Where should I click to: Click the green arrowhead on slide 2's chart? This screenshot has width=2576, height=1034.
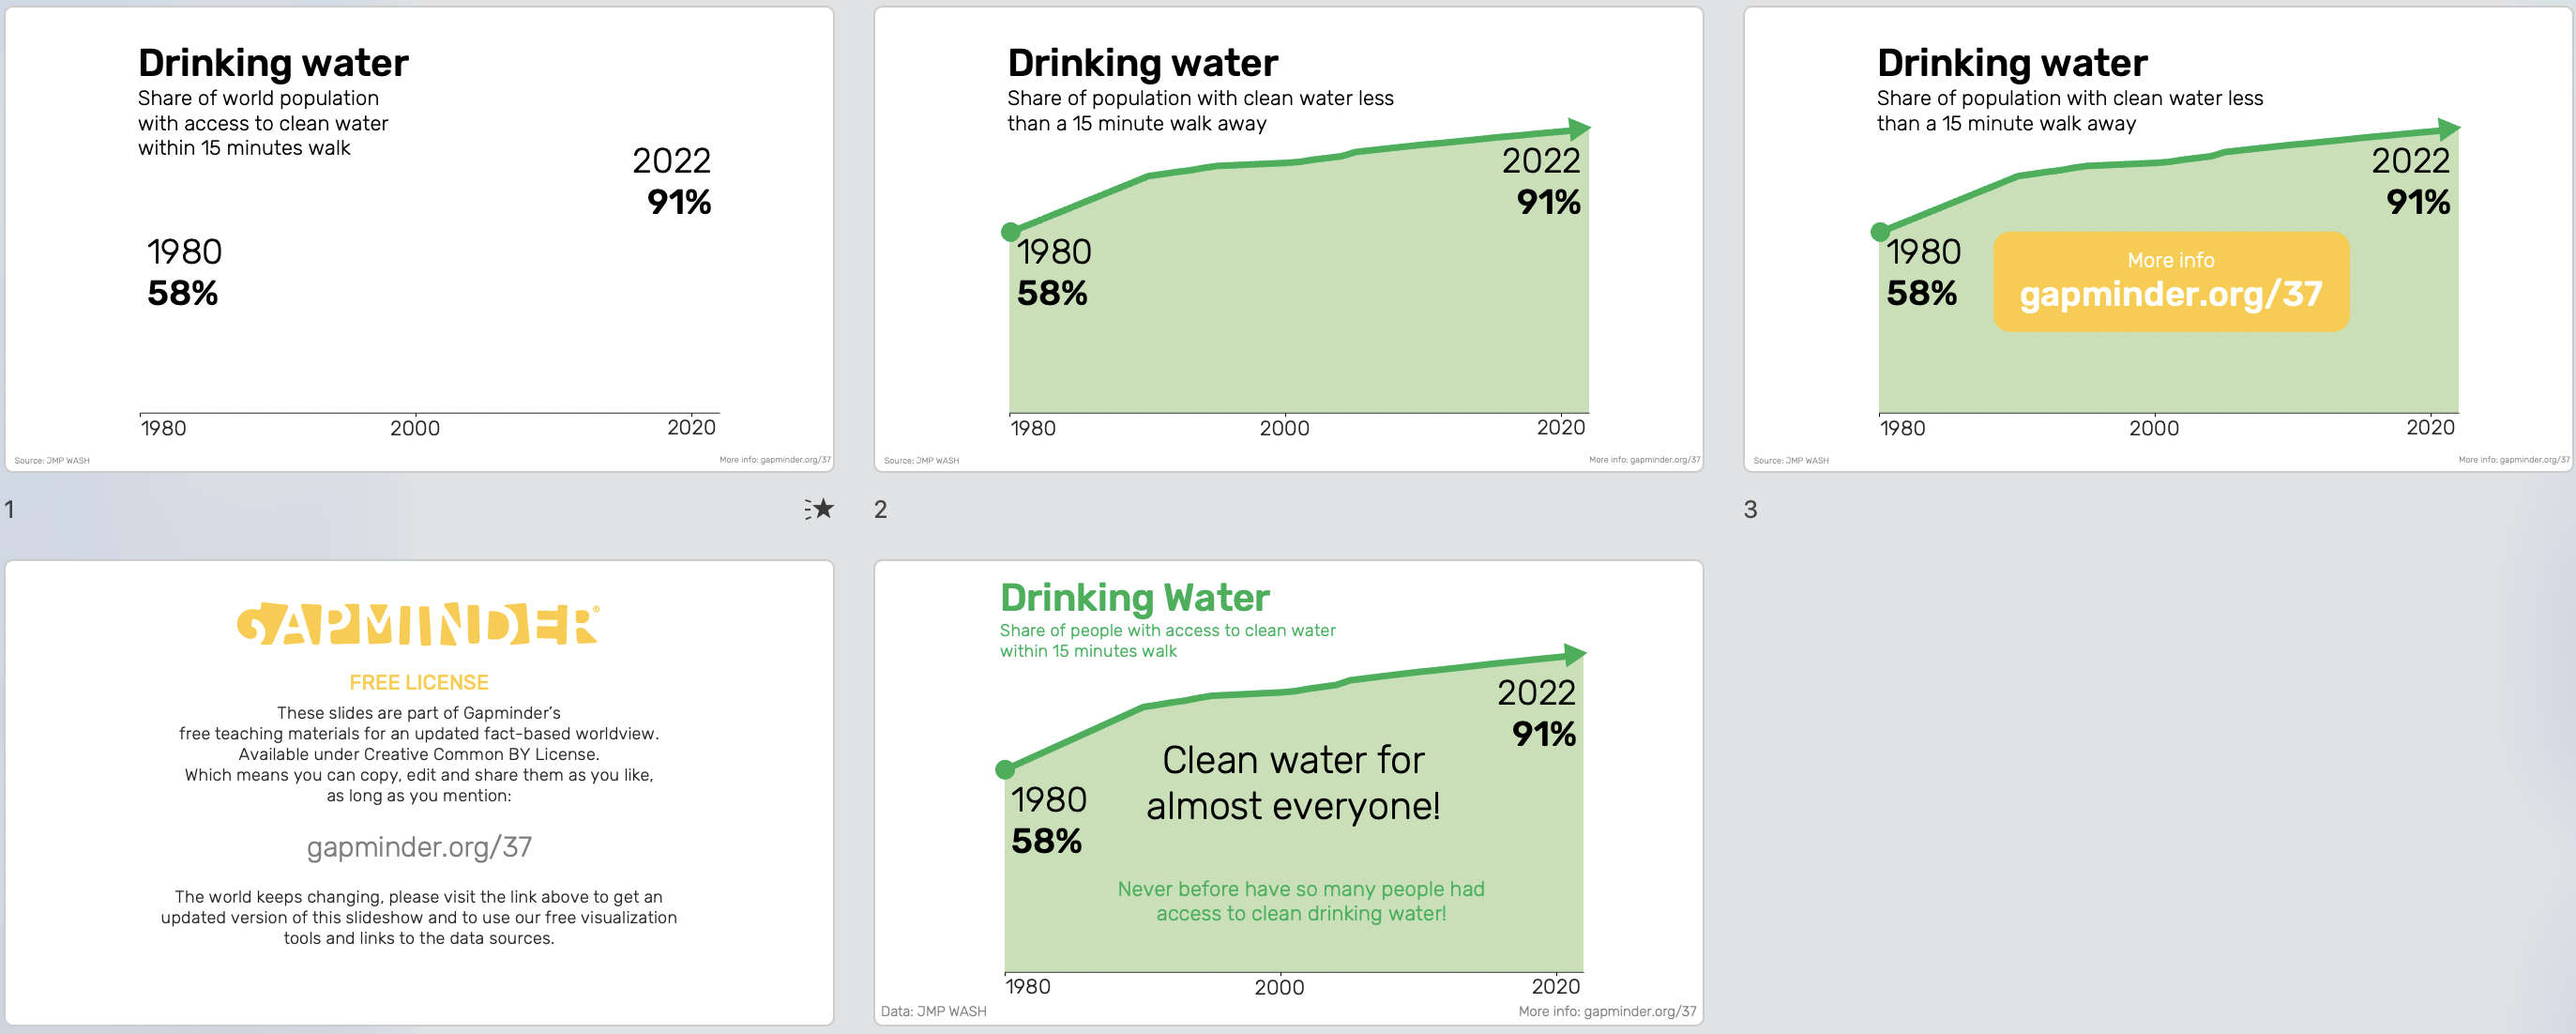click(x=1579, y=128)
